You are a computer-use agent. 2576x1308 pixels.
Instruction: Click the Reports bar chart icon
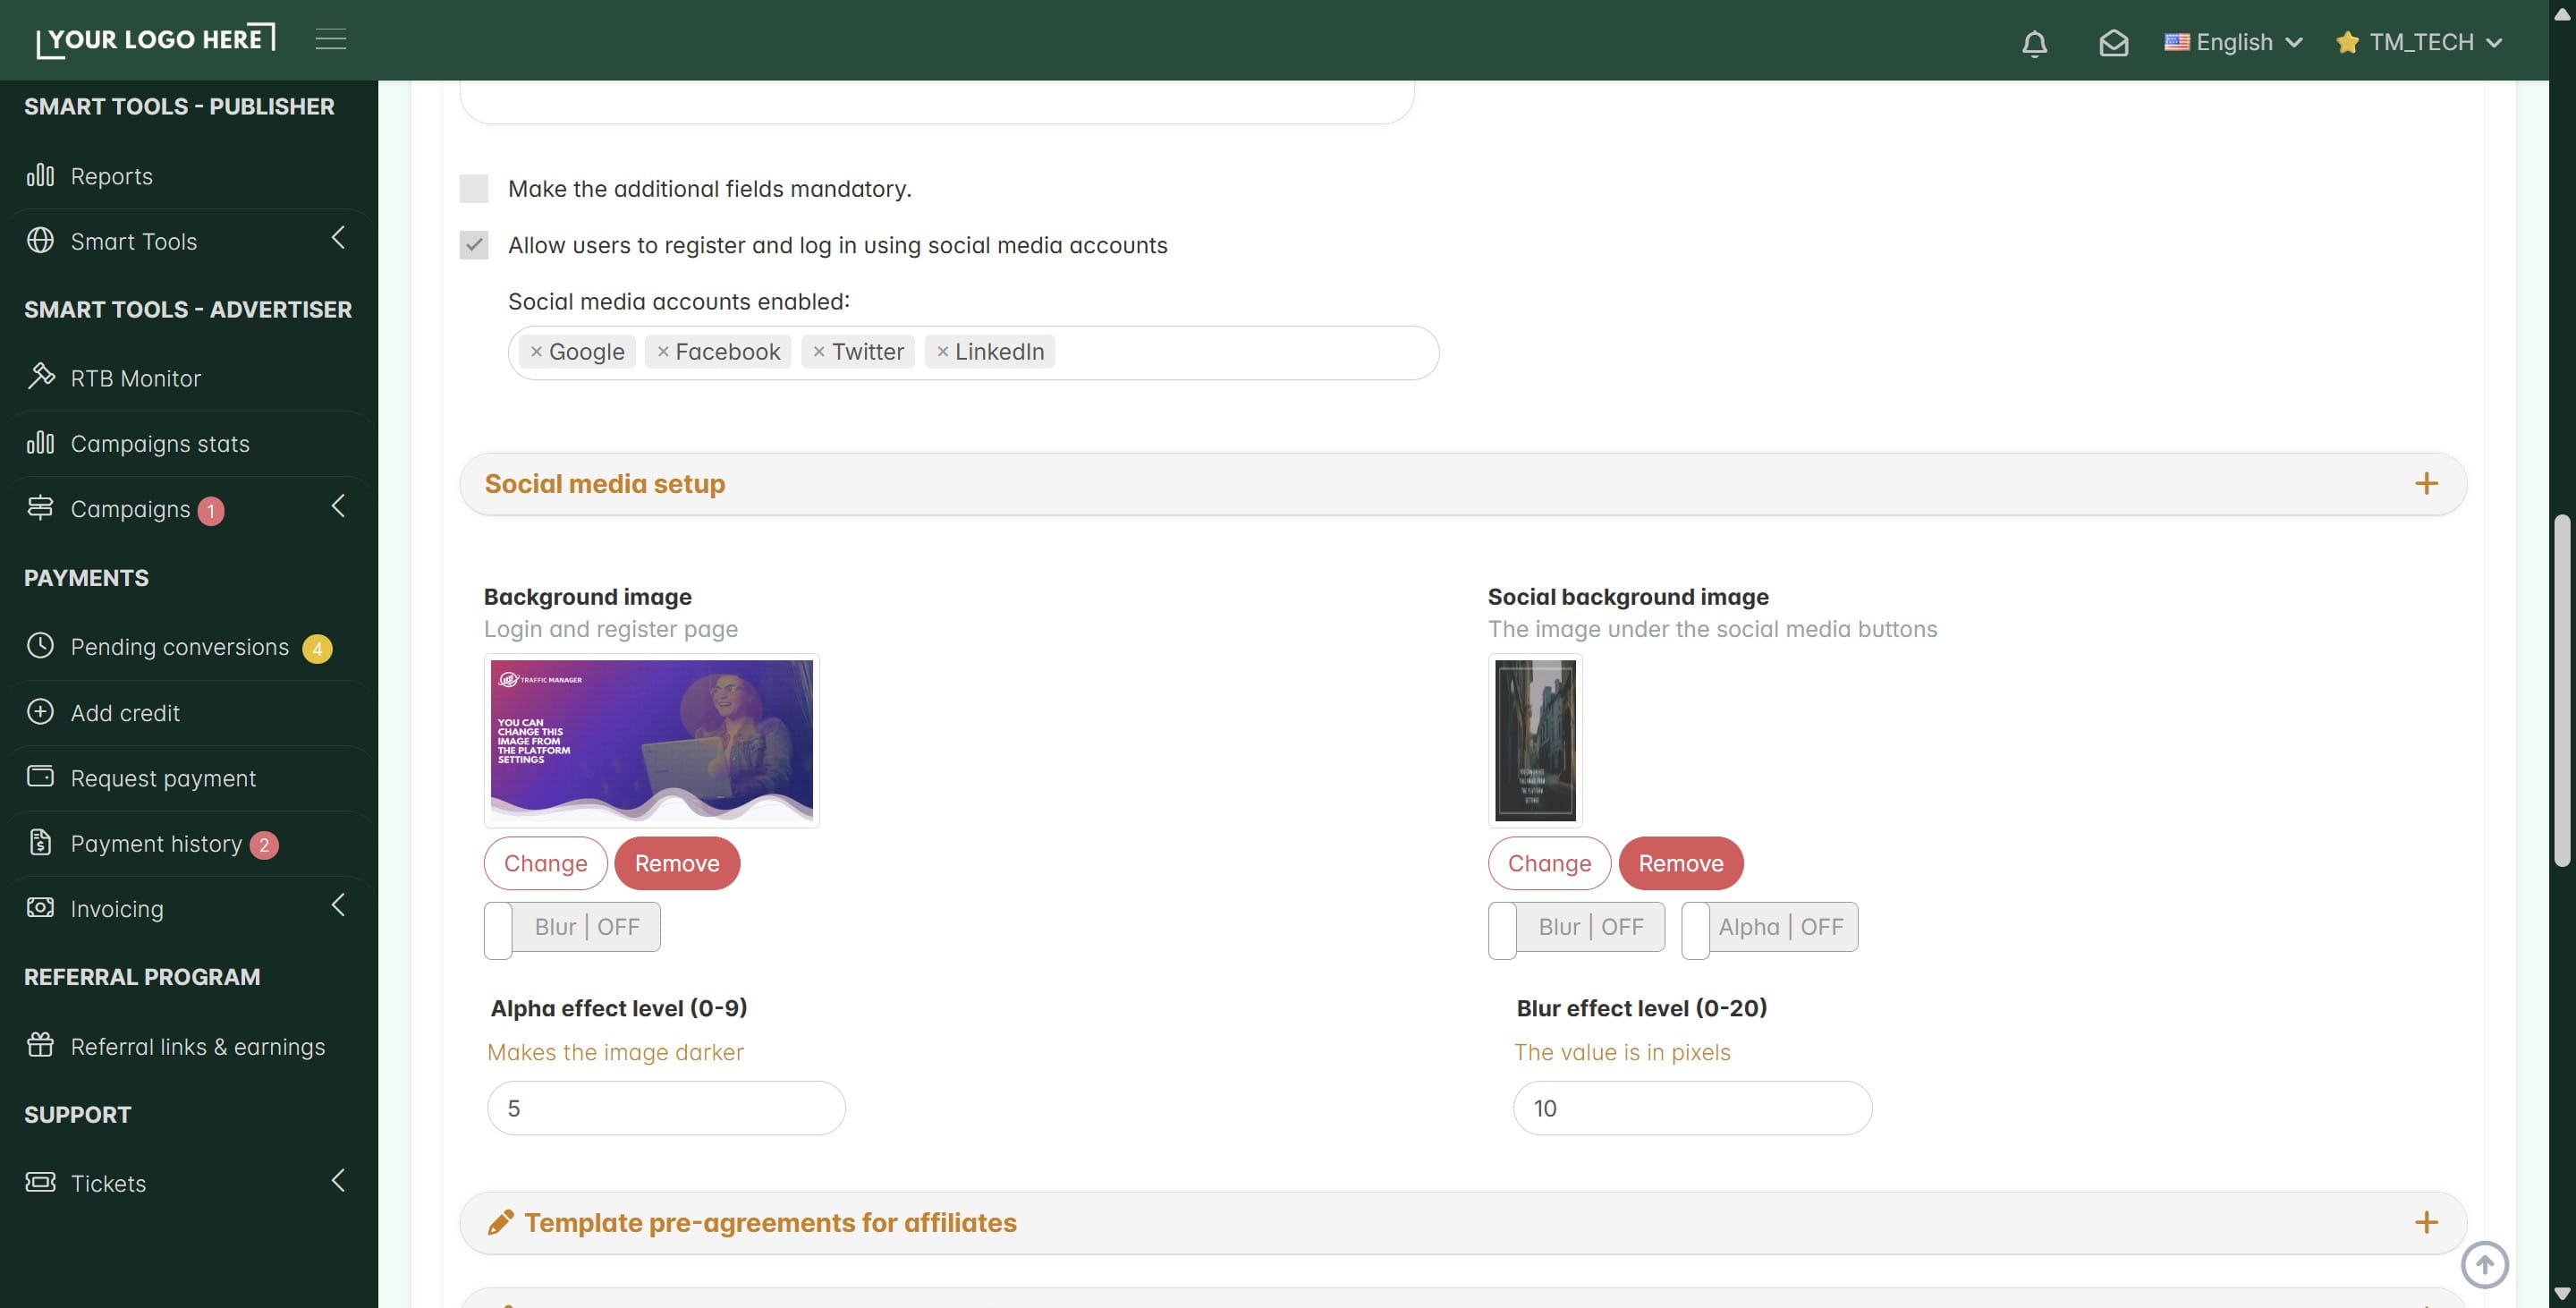coord(40,176)
